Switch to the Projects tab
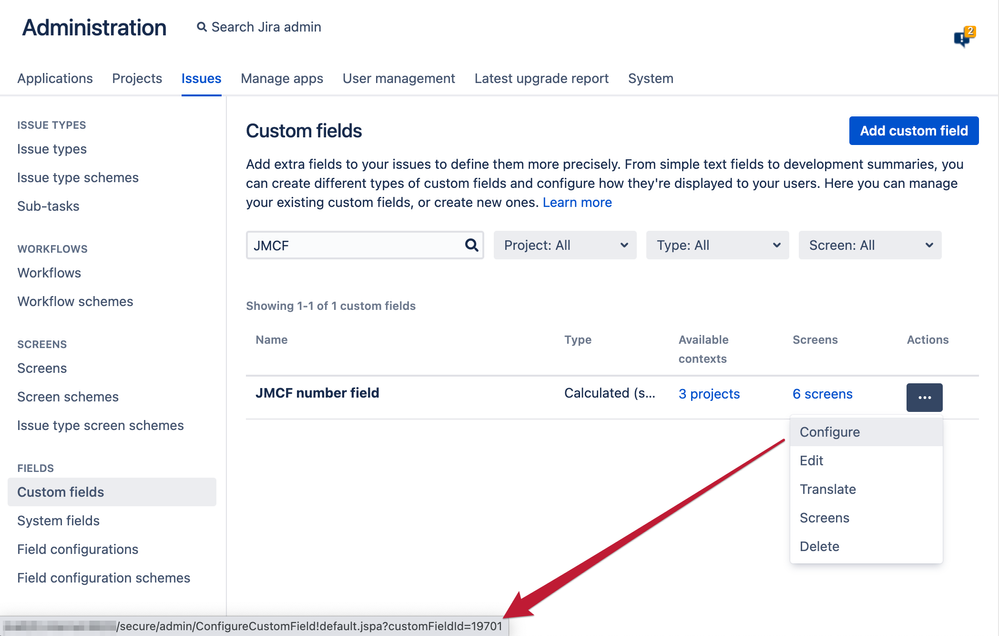This screenshot has height=636, width=999. click(x=137, y=78)
